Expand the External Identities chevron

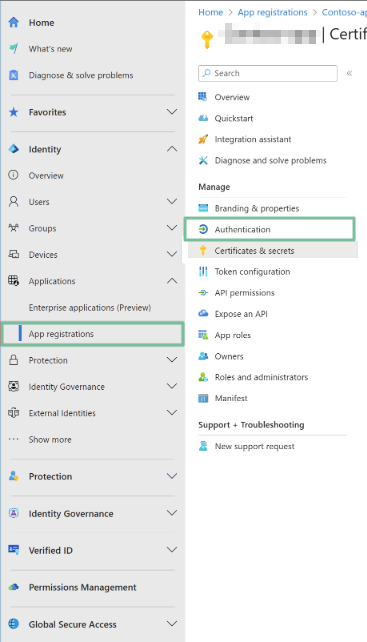(x=172, y=413)
